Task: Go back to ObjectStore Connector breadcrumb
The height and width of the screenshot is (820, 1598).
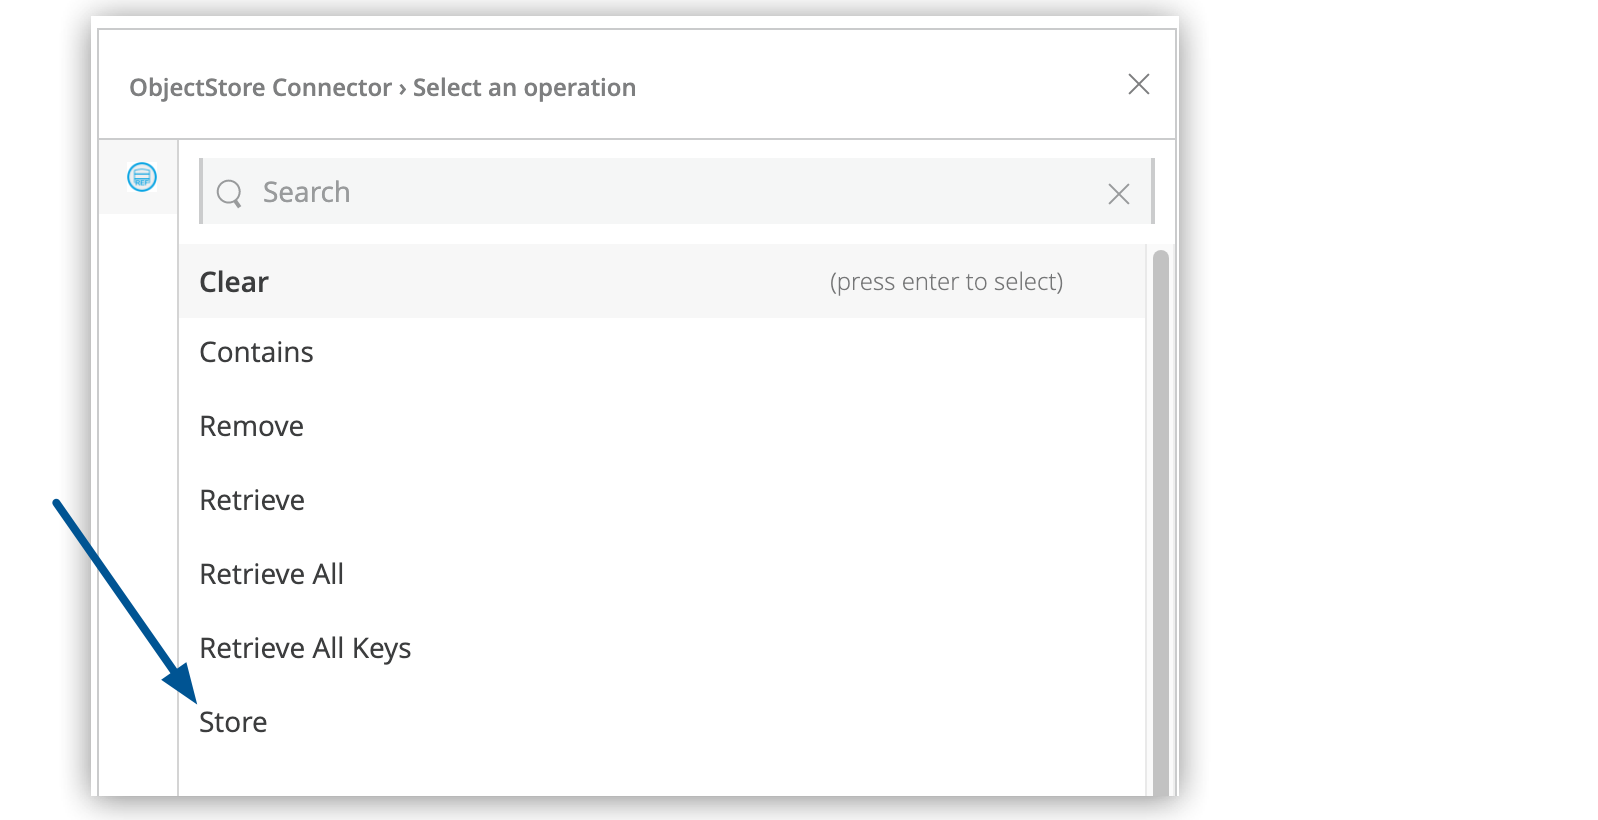Action: (x=260, y=88)
